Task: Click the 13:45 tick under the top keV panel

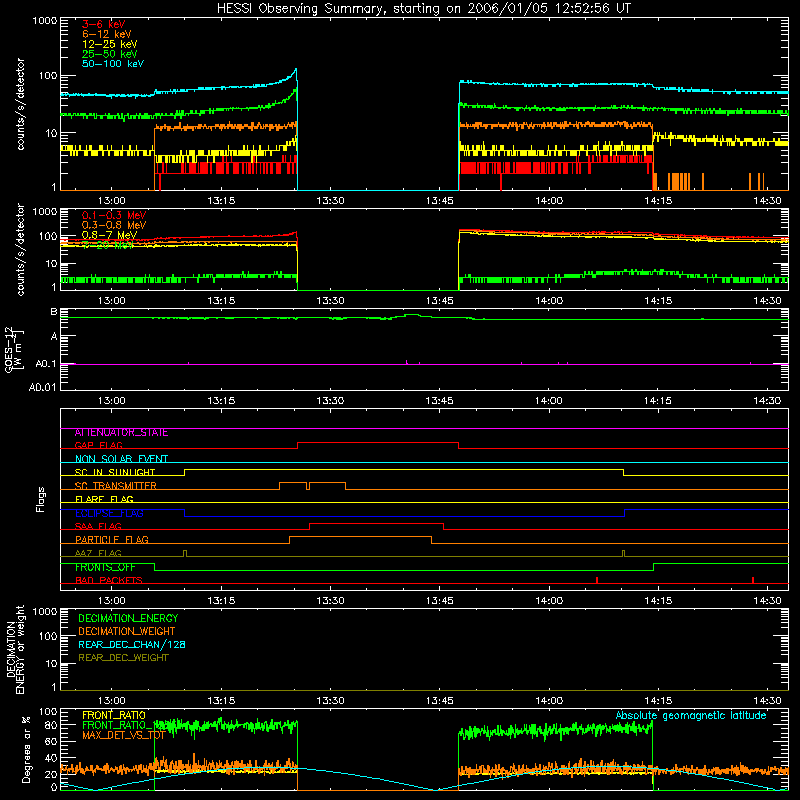Action: (x=439, y=201)
